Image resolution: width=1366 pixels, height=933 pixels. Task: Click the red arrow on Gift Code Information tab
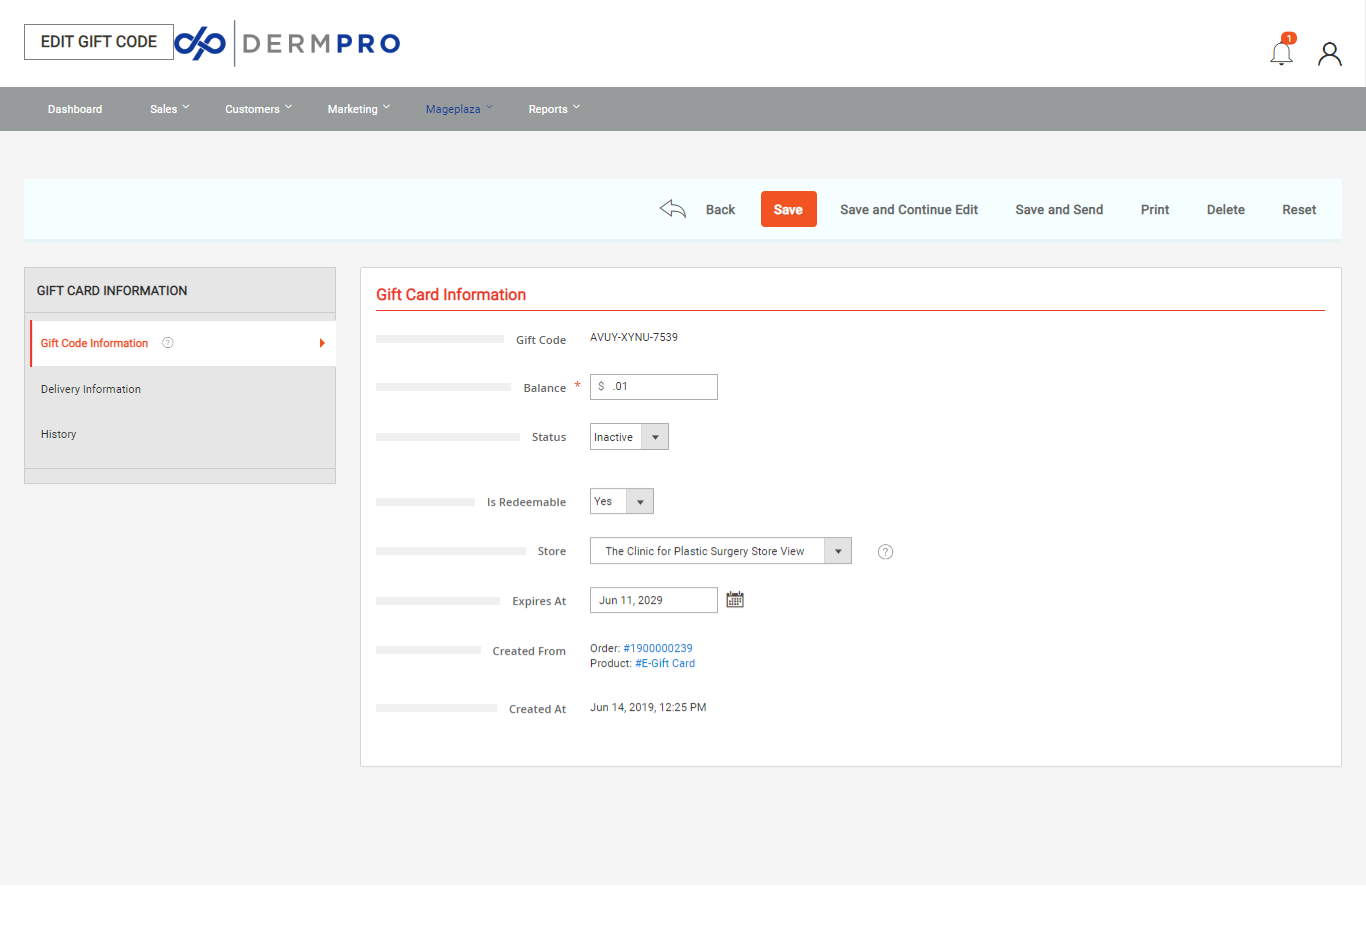[322, 342]
